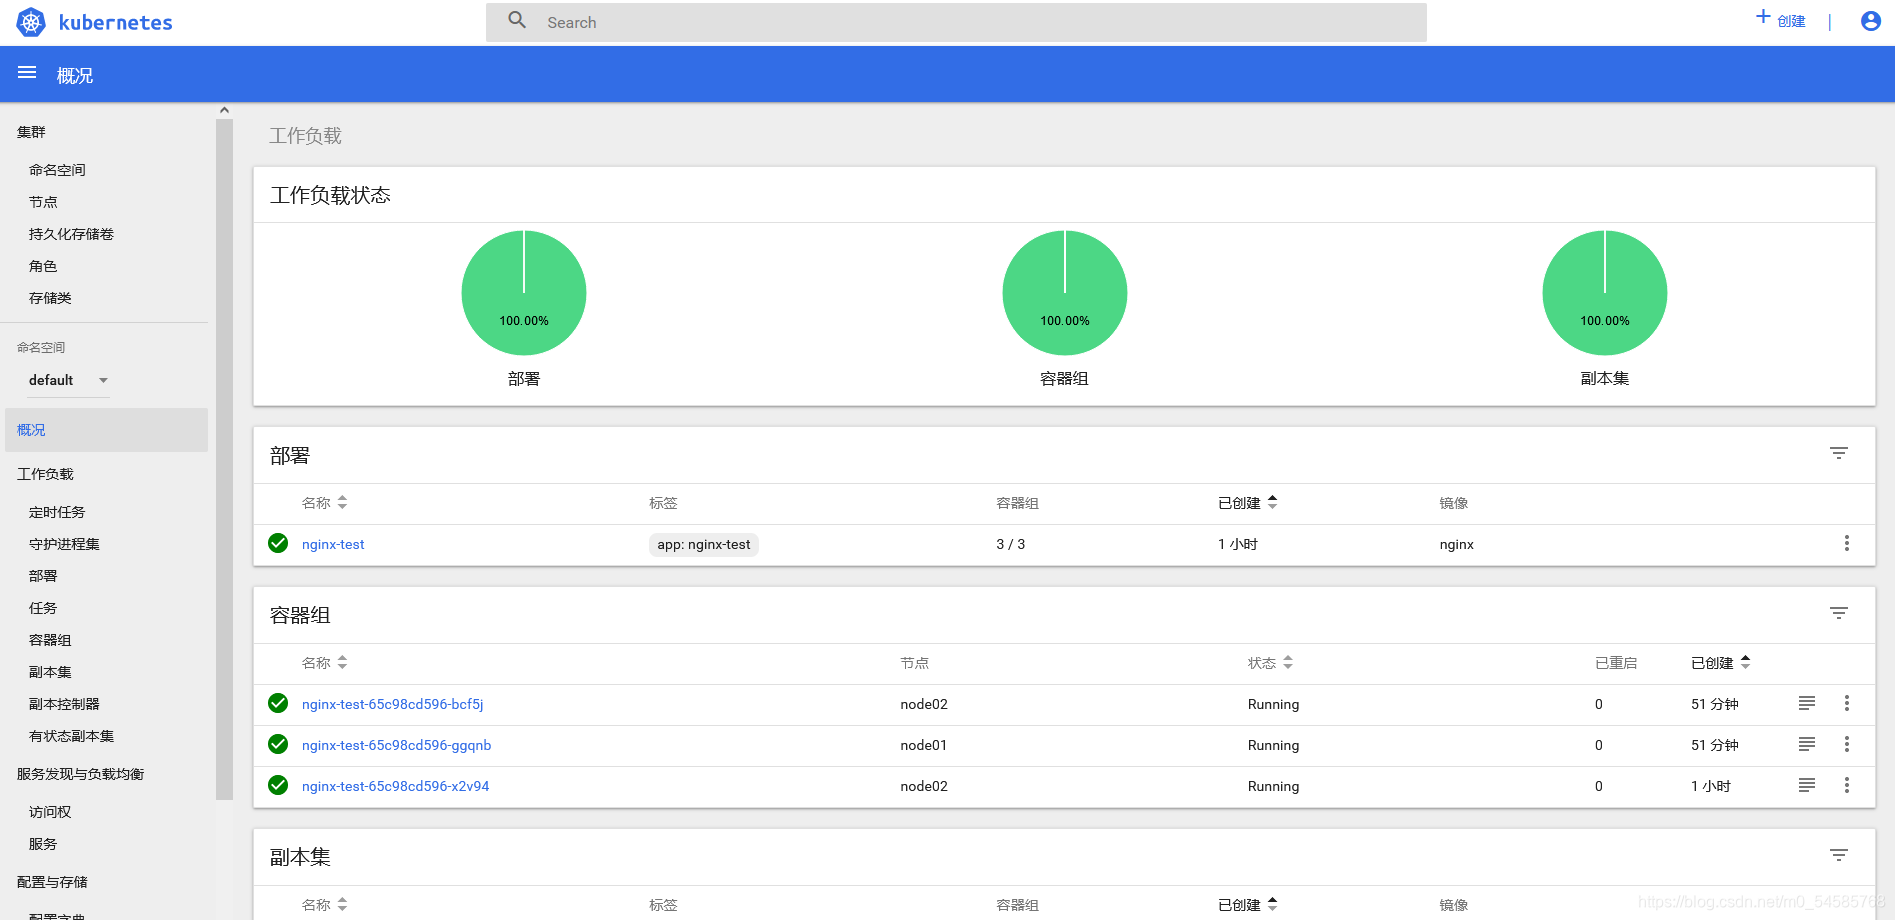Select 配置与存储 in sidebar
The height and width of the screenshot is (920, 1895).
tap(52, 882)
